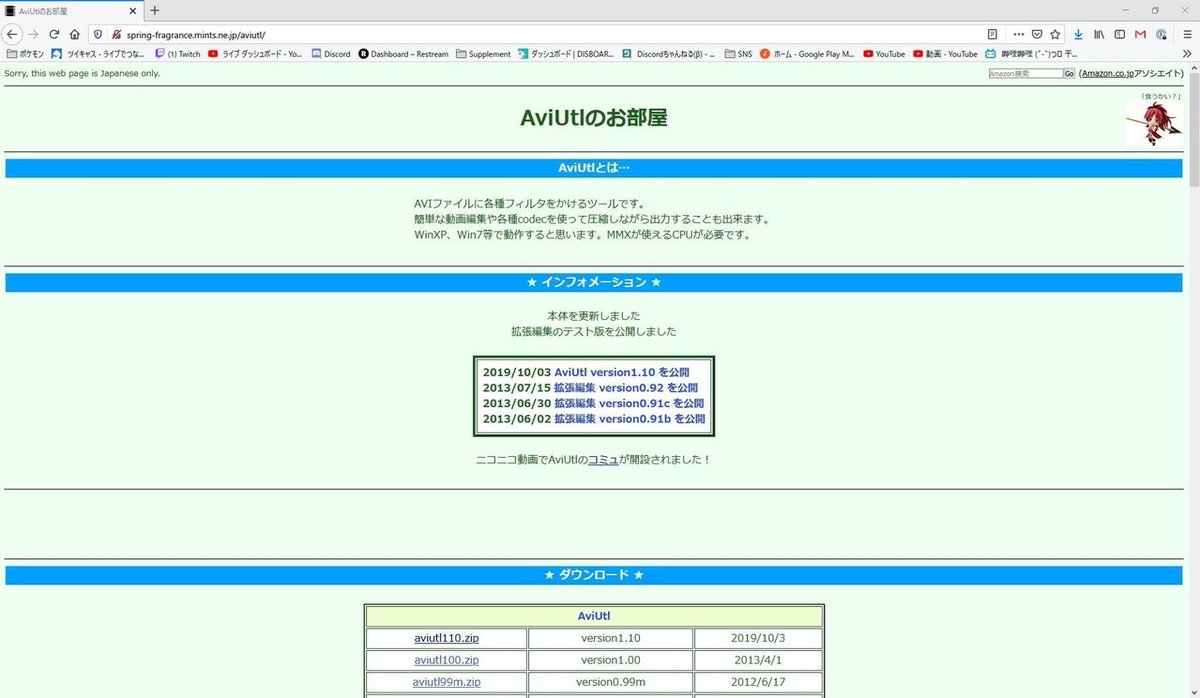The image size is (1200, 698).
Task: Open the browser home page icon
Action: click(x=74, y=34)
